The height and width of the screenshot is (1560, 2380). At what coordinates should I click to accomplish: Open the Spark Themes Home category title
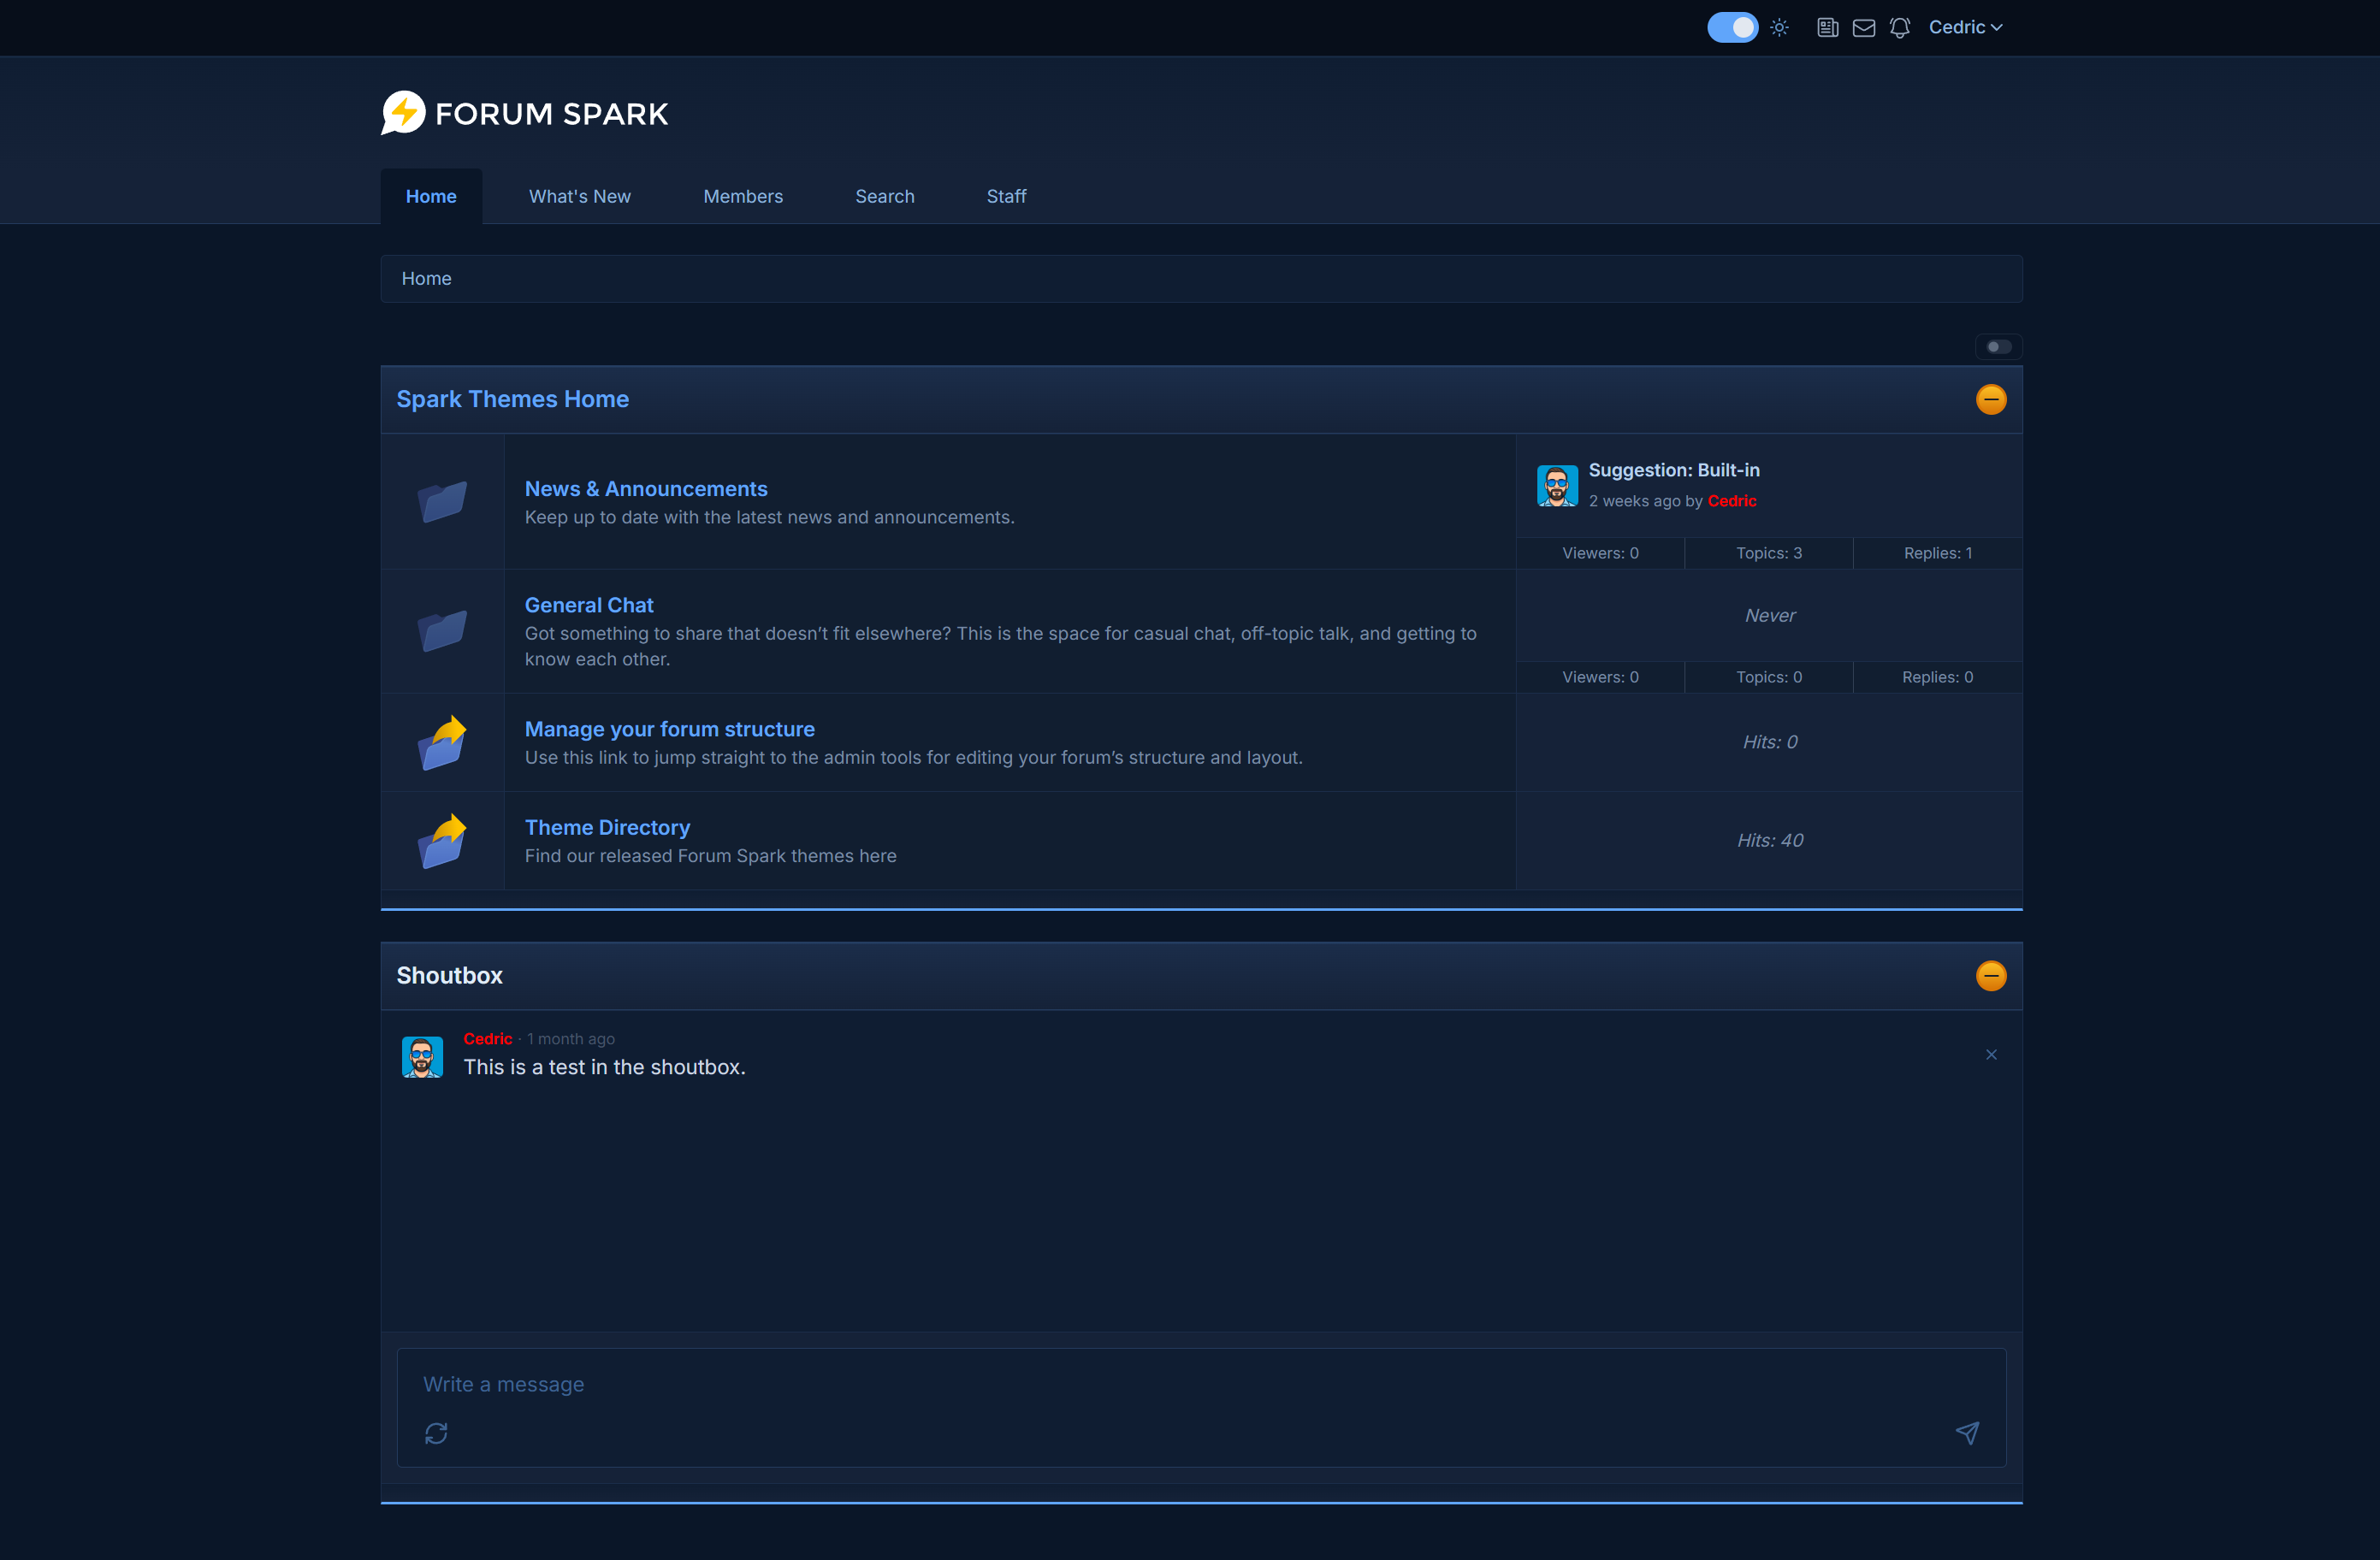point(513,399)
